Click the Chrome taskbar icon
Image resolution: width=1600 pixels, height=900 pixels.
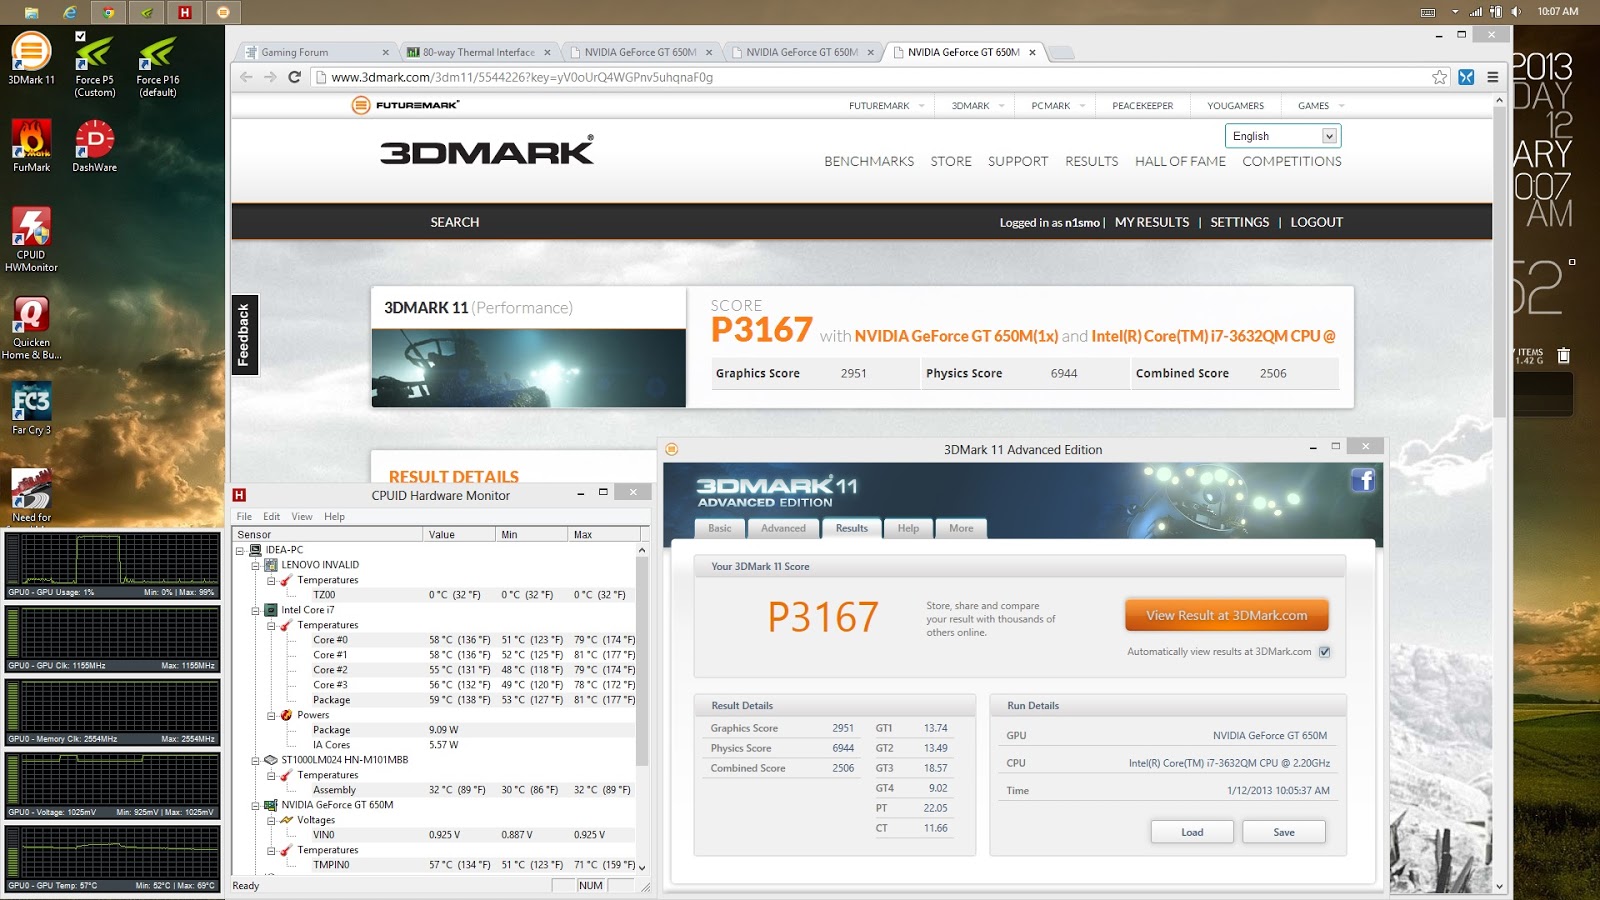[x=108, y=12]
